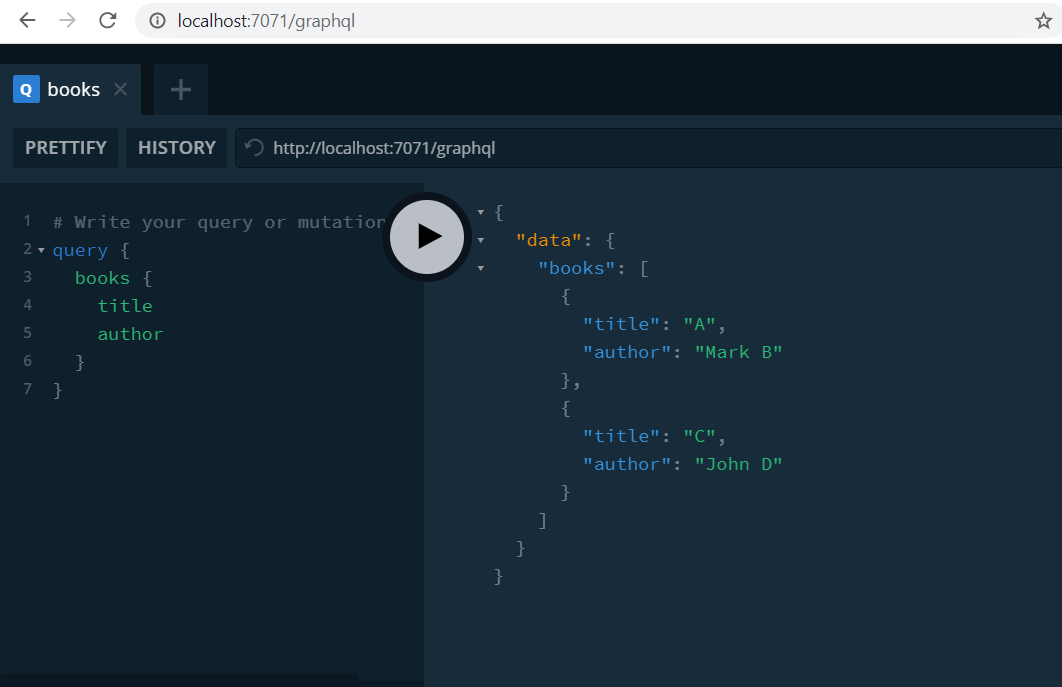The height and width of the screenshot is (687, 1062).
Task: Collapse the root response object
Action: point(481,212)
